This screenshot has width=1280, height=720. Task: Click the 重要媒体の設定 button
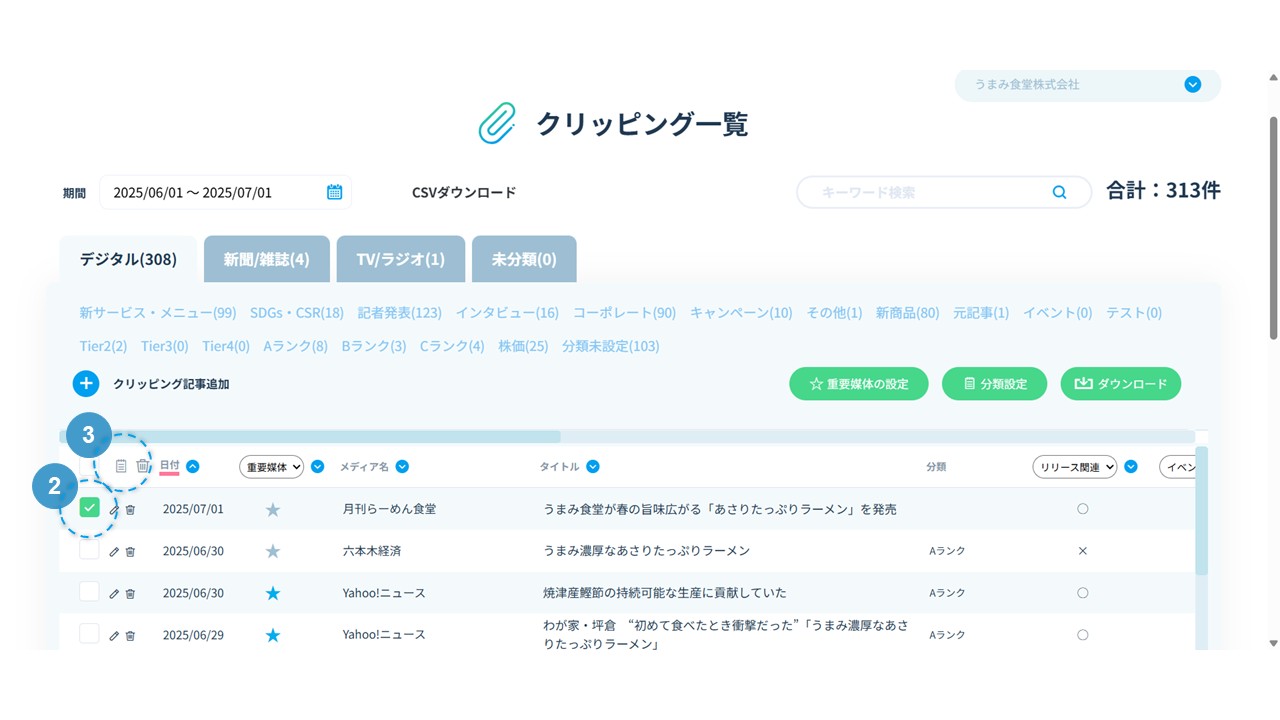[858, 384]
